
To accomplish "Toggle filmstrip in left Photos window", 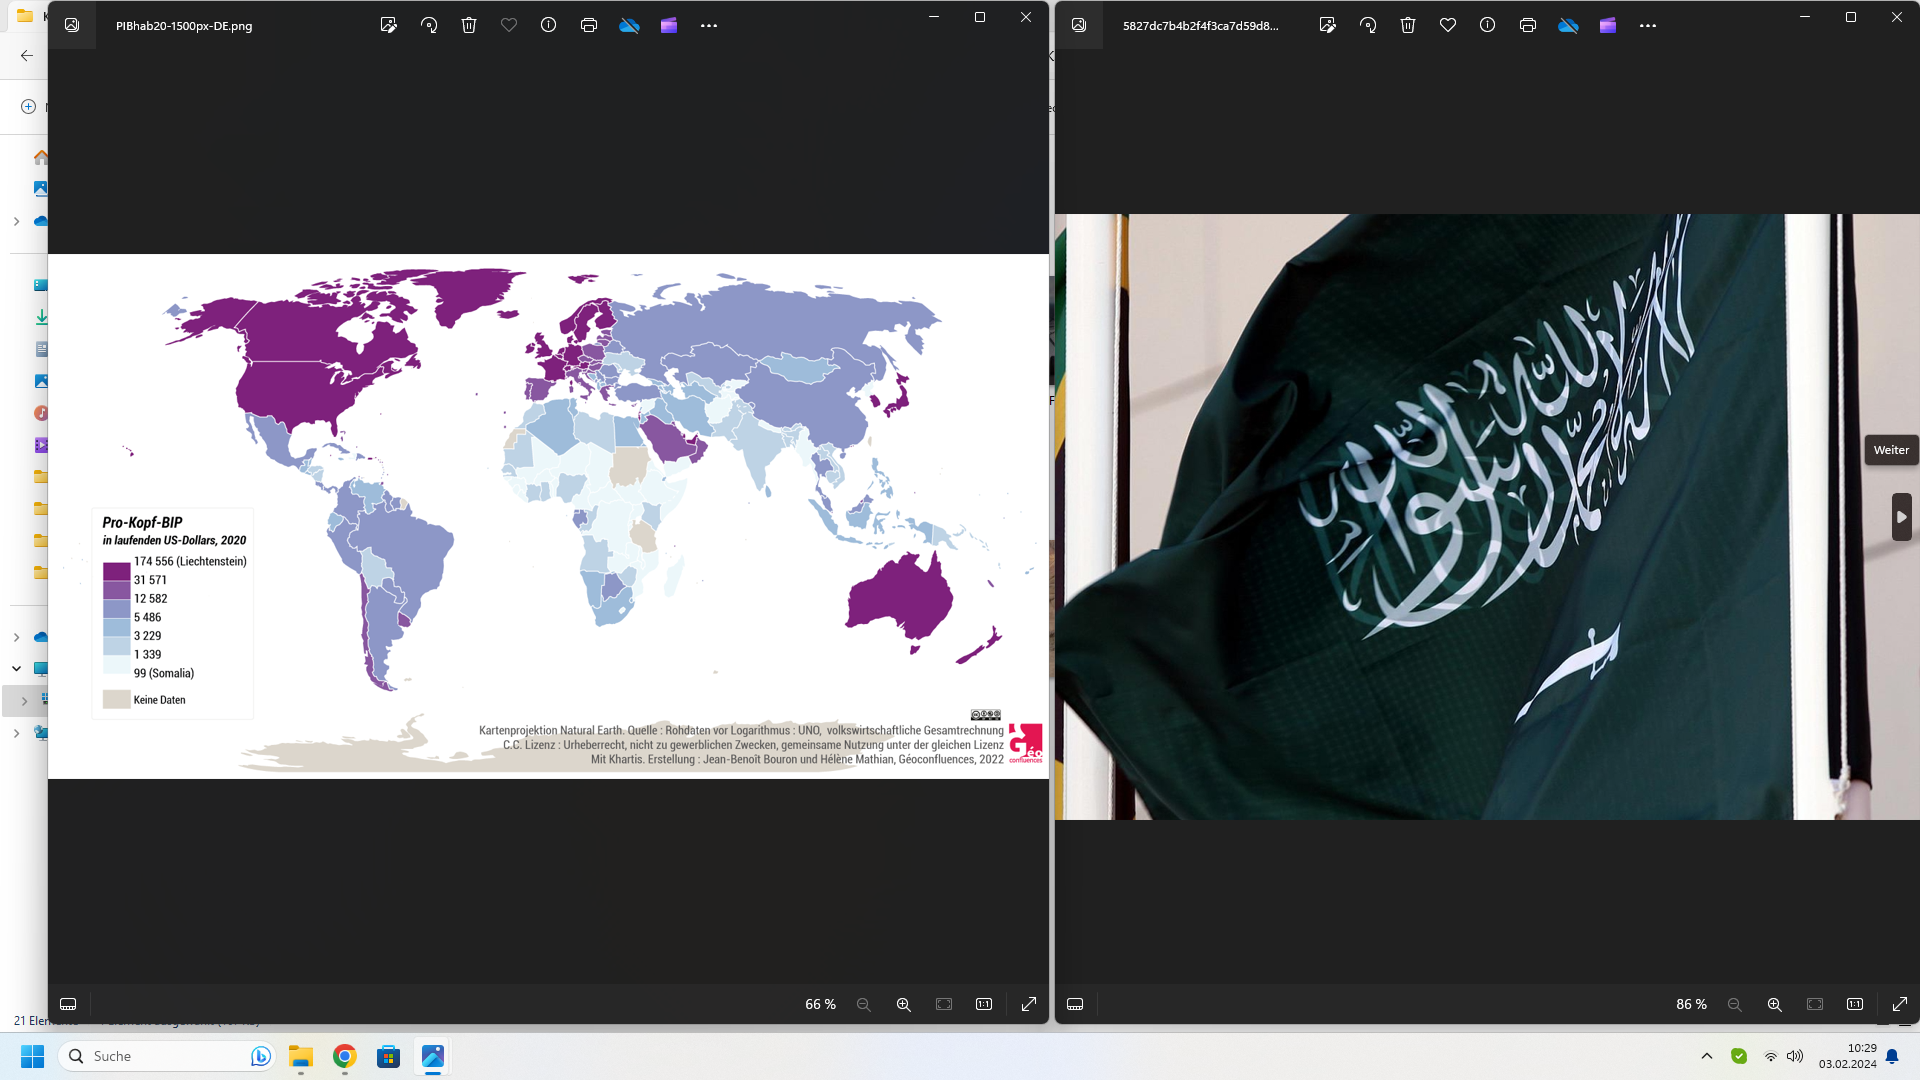I will [x=68, y=1004].
